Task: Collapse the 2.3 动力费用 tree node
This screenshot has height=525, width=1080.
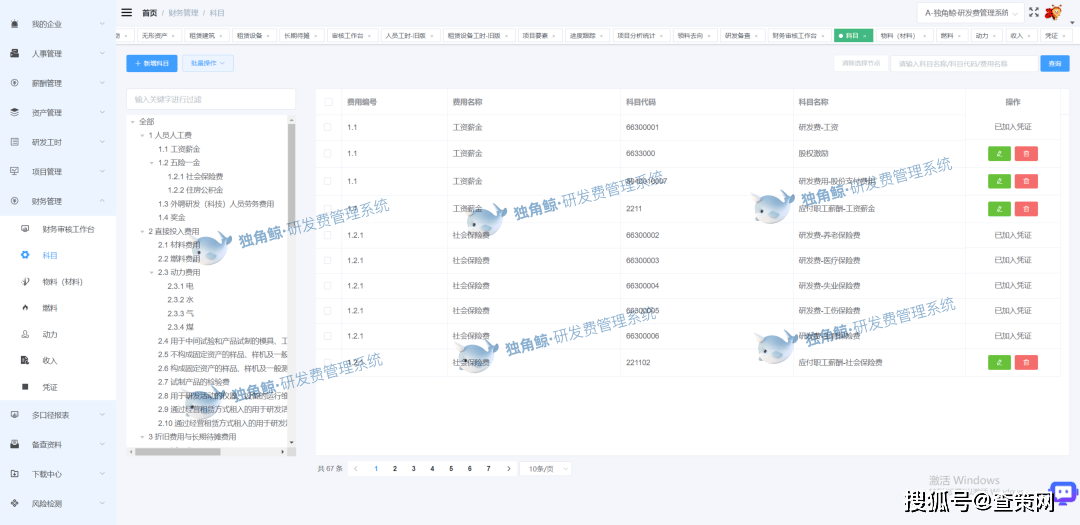Action: (x=152, y=272)
